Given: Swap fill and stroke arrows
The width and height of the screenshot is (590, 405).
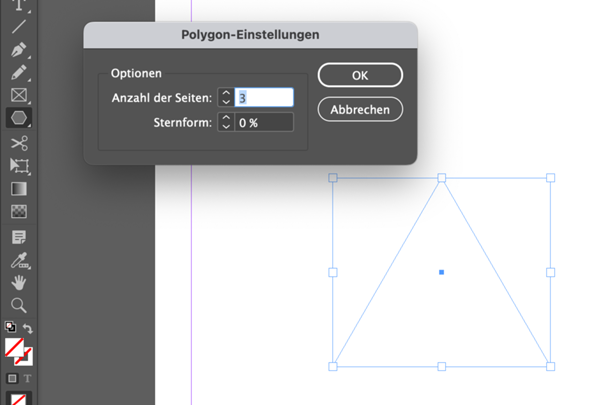Looking at the screenshot, I should coord(28,329).
